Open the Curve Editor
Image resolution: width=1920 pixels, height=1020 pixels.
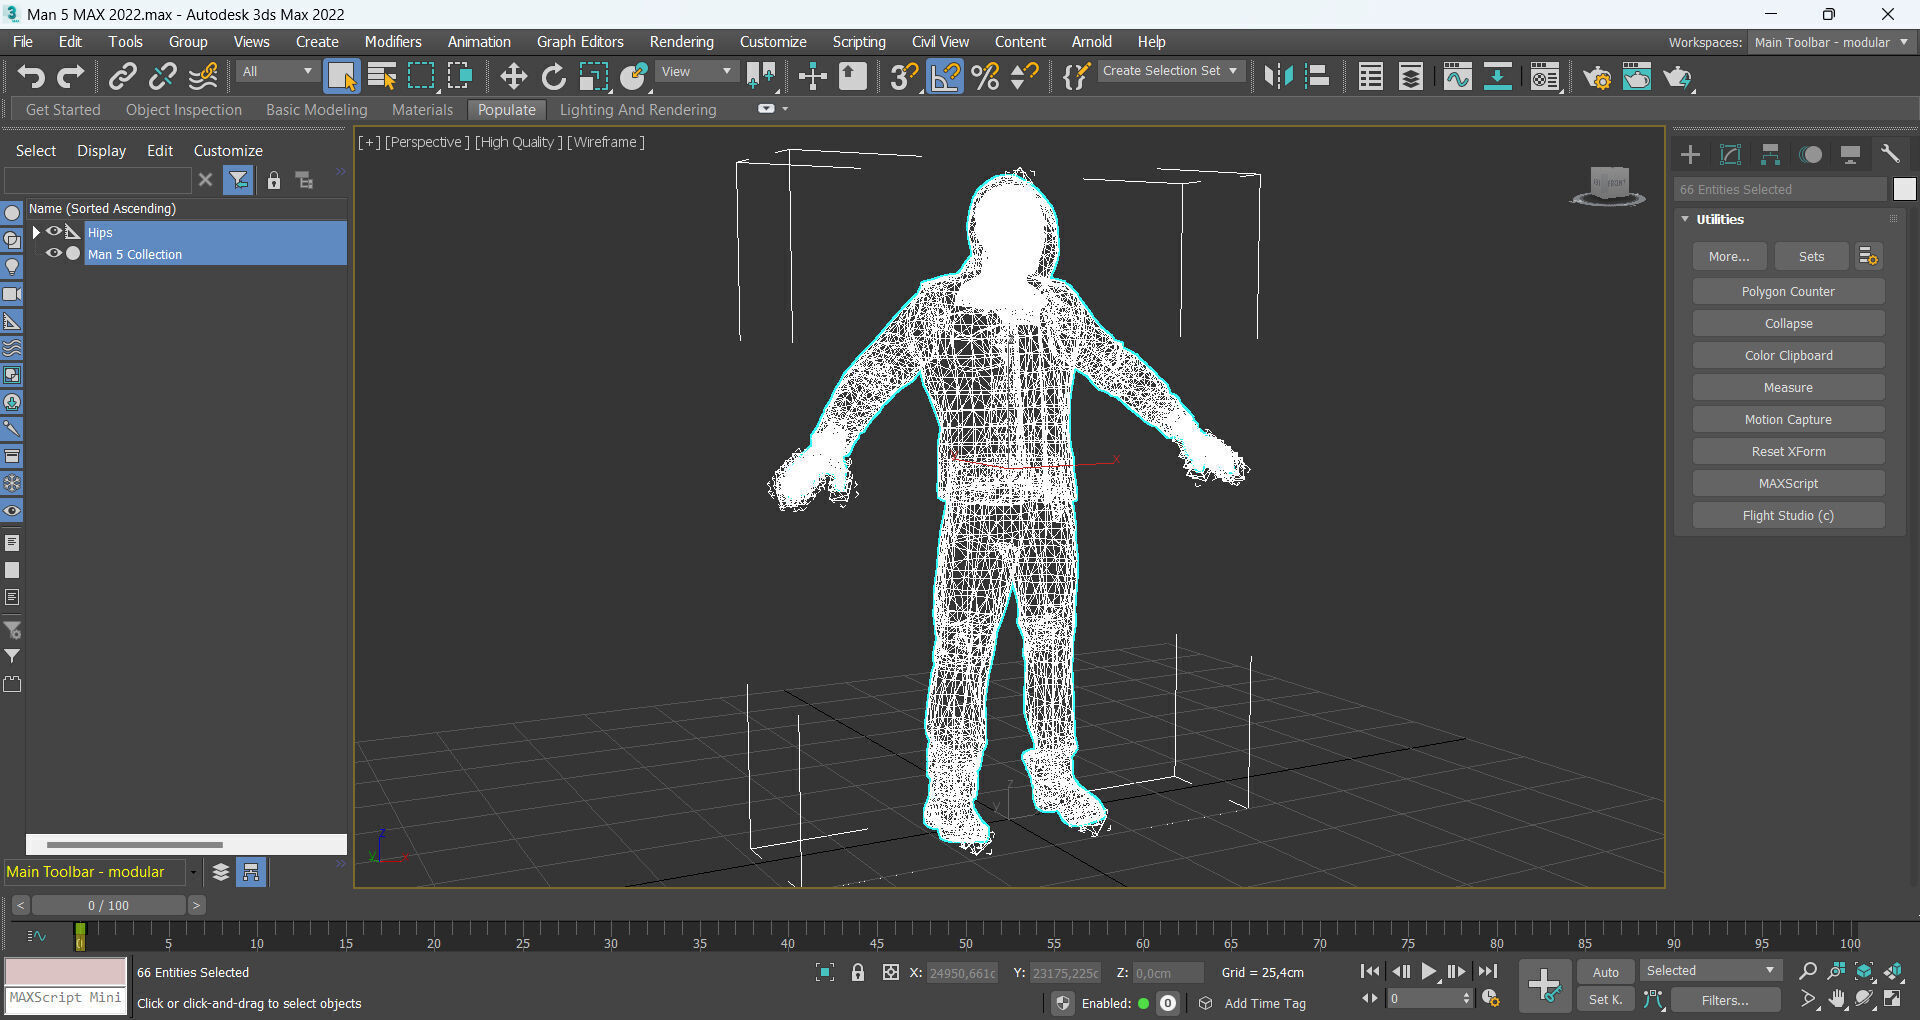point(1457,76)
